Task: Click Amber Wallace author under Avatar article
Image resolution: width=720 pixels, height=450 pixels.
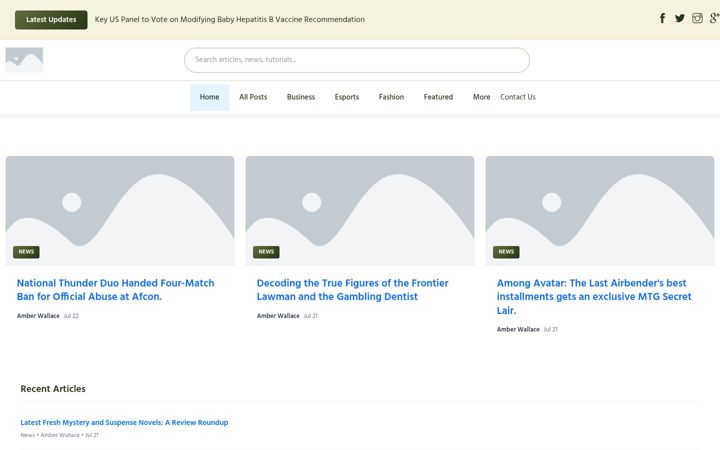Action: [x=518, y=329]
